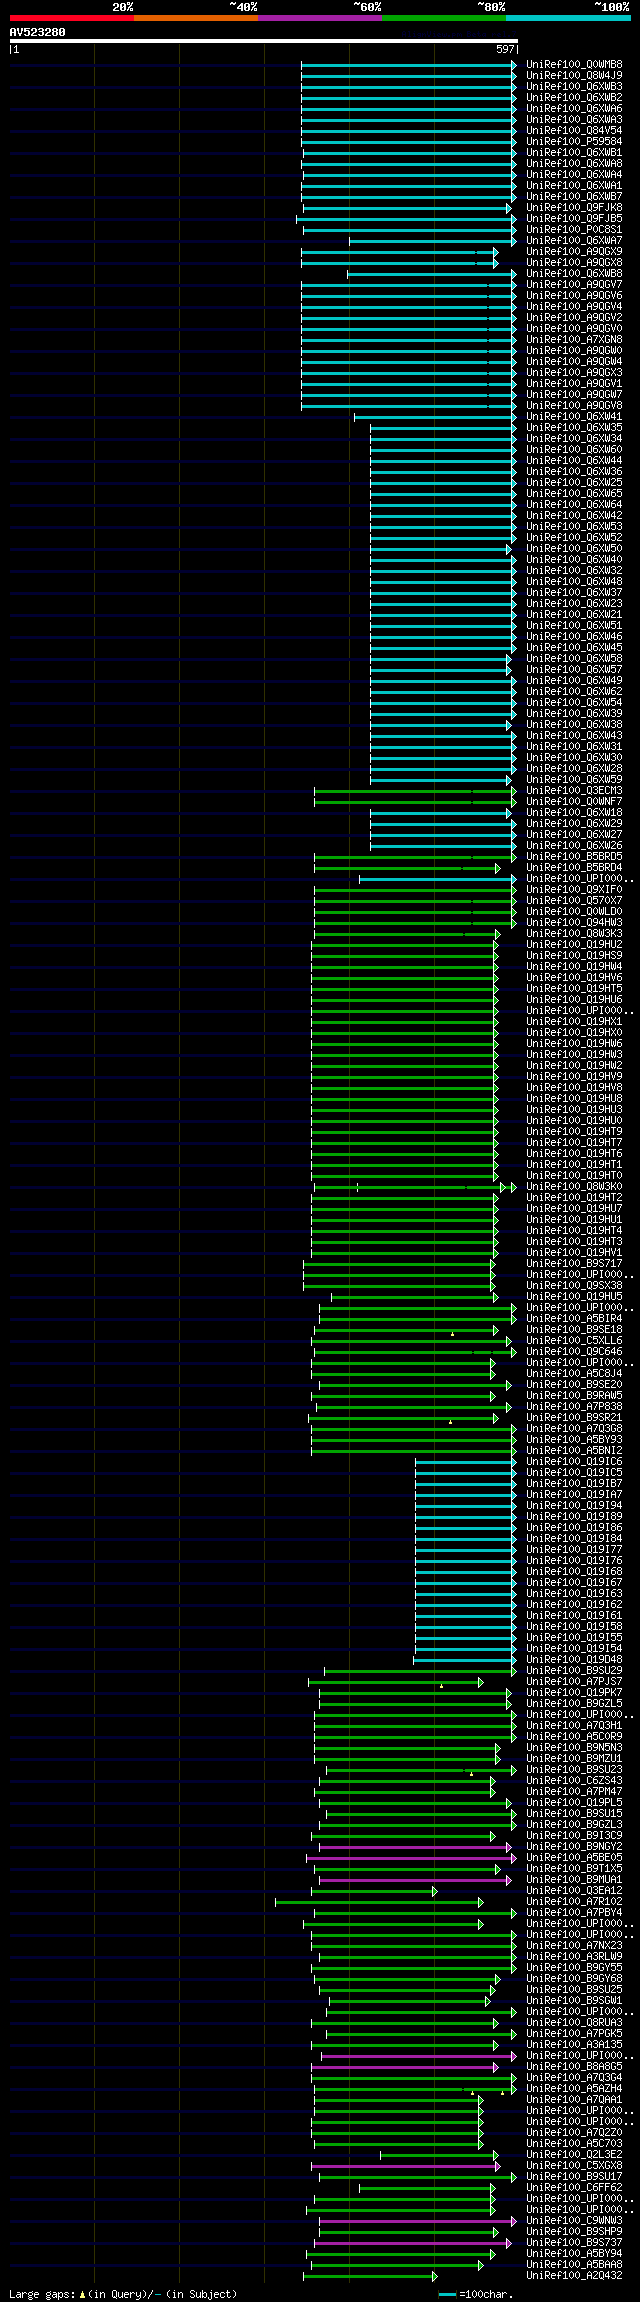Open the UniRef100_B9MUA1 hit label

(574, 1880)
